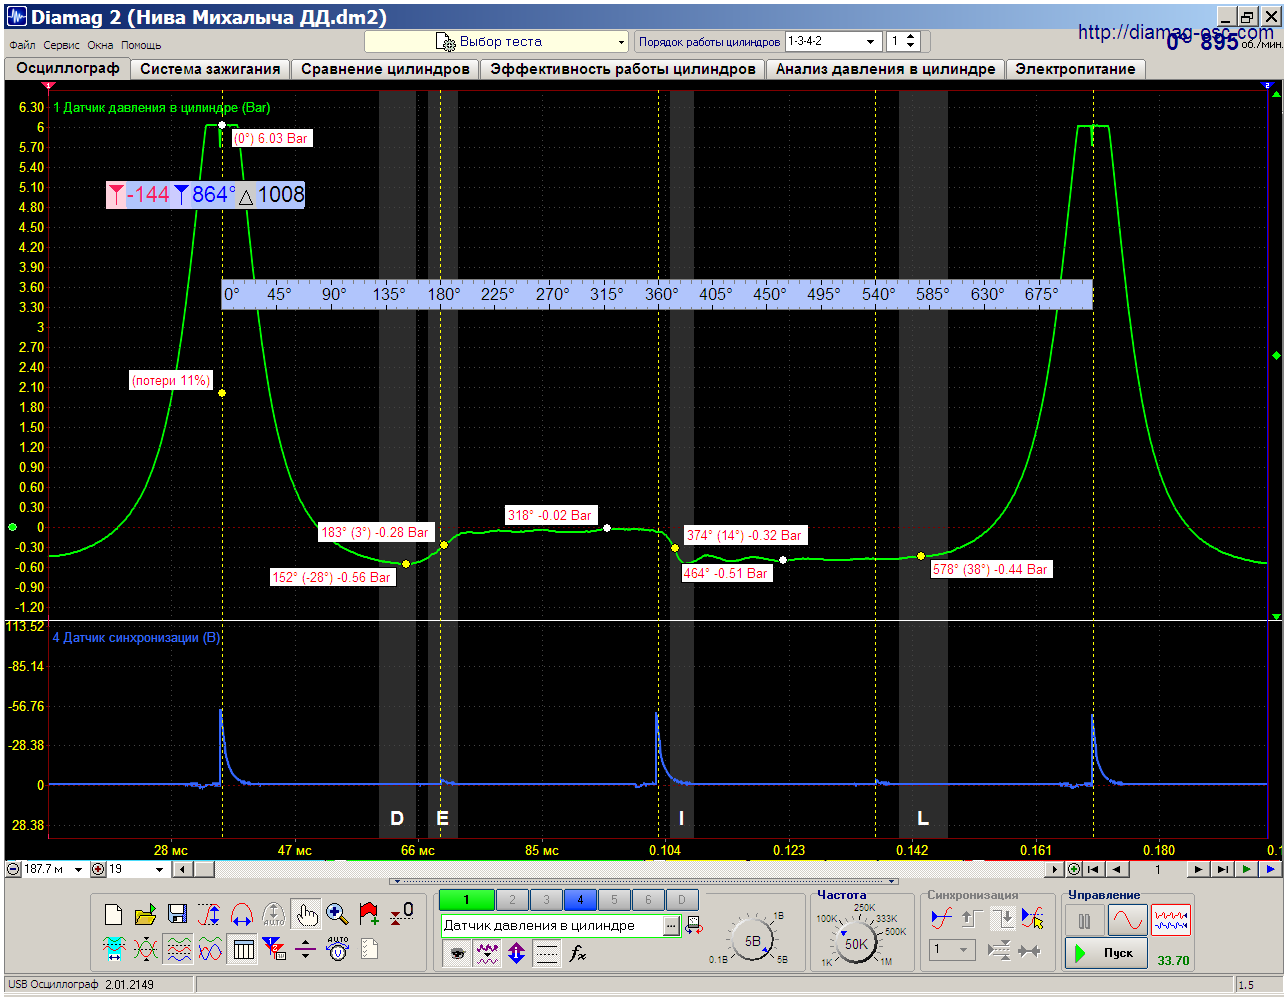The image size is (1288, 997).
Task: Create a new file with the blank page icon
Action: [x=113, y=914]
